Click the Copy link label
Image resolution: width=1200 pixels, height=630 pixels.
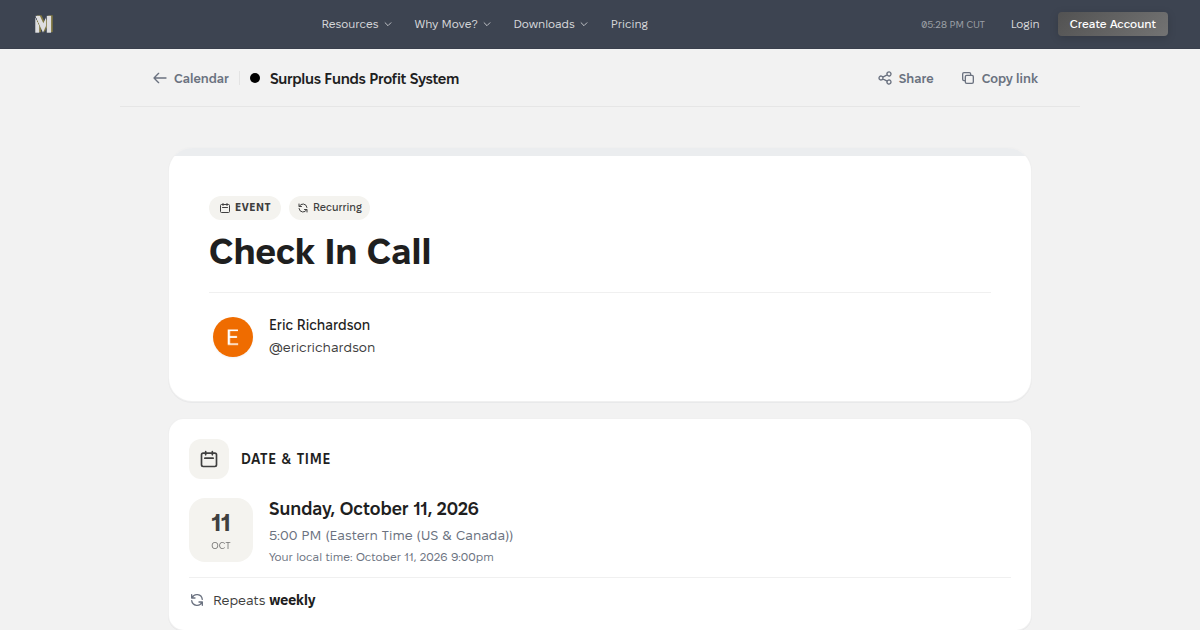pos(1010,78)
